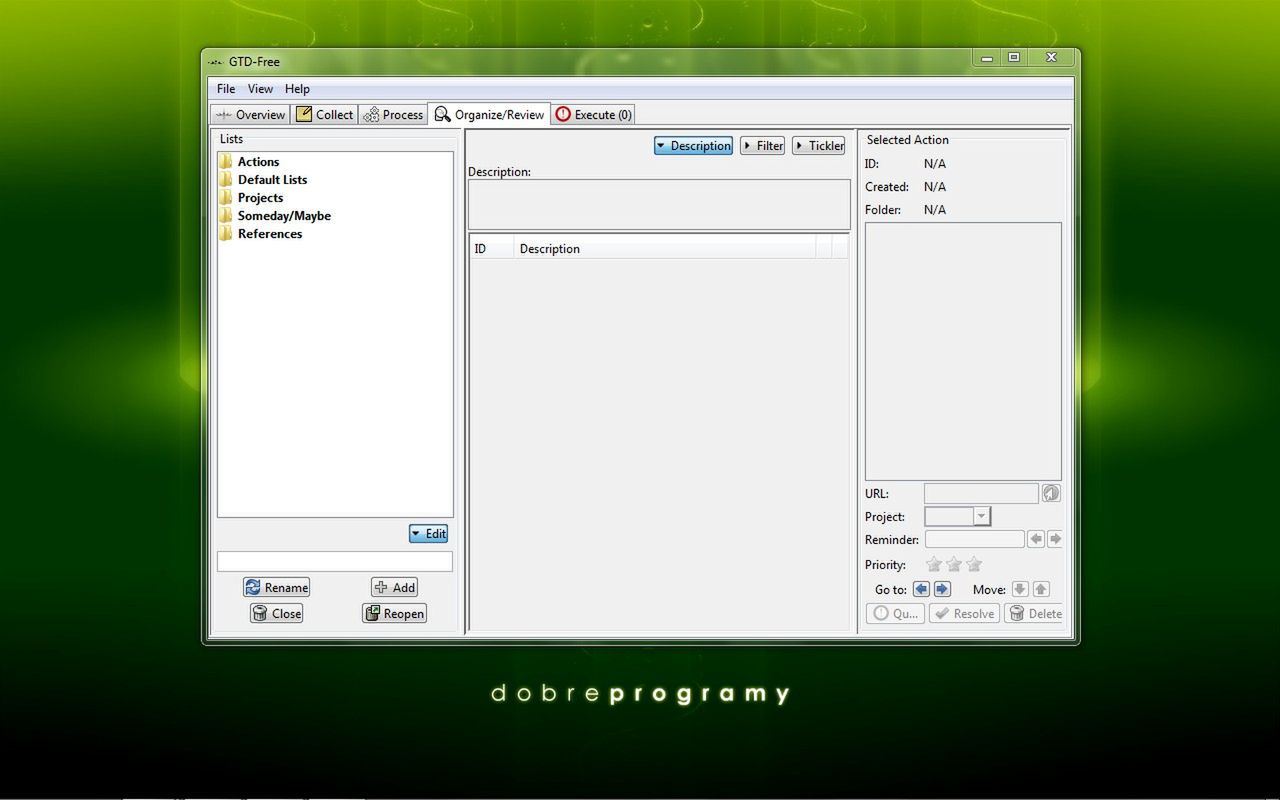Click the Resolve button
Viewport: 1280px width, 800px height.
(x=964, y=614)
